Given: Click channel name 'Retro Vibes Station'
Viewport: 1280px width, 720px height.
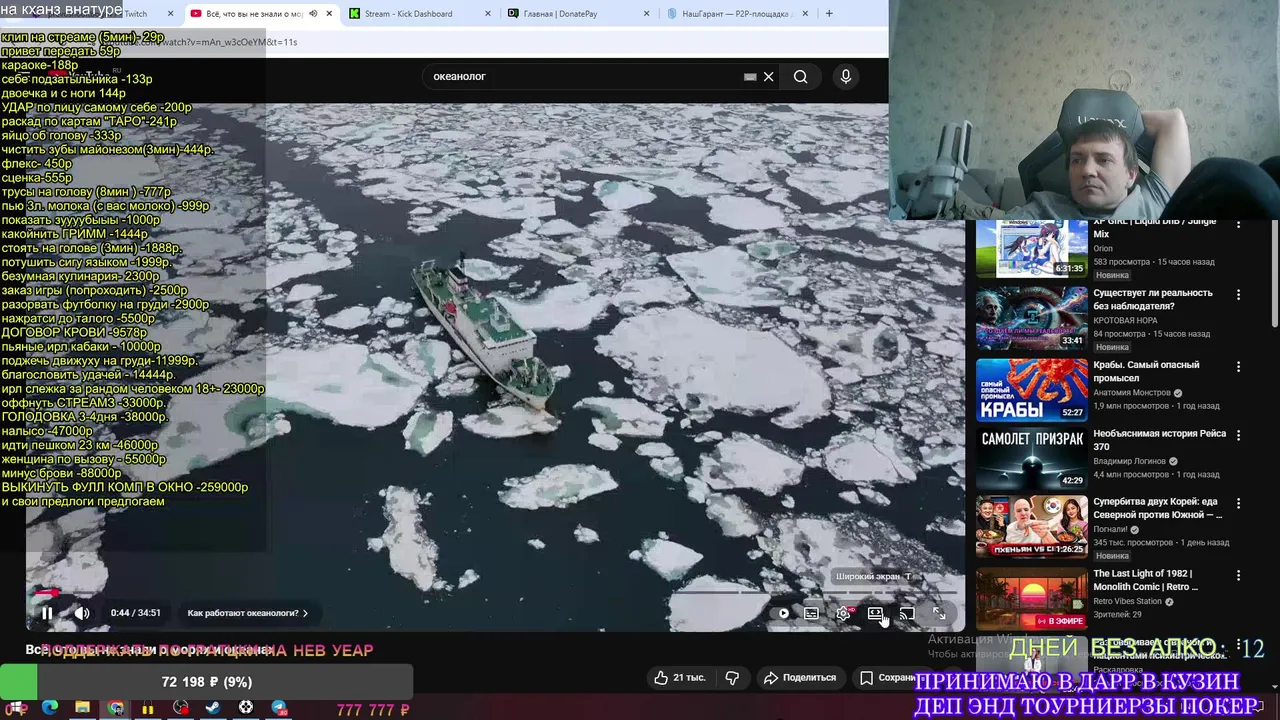Looking at the screenshot, I should click(1129, 601).
